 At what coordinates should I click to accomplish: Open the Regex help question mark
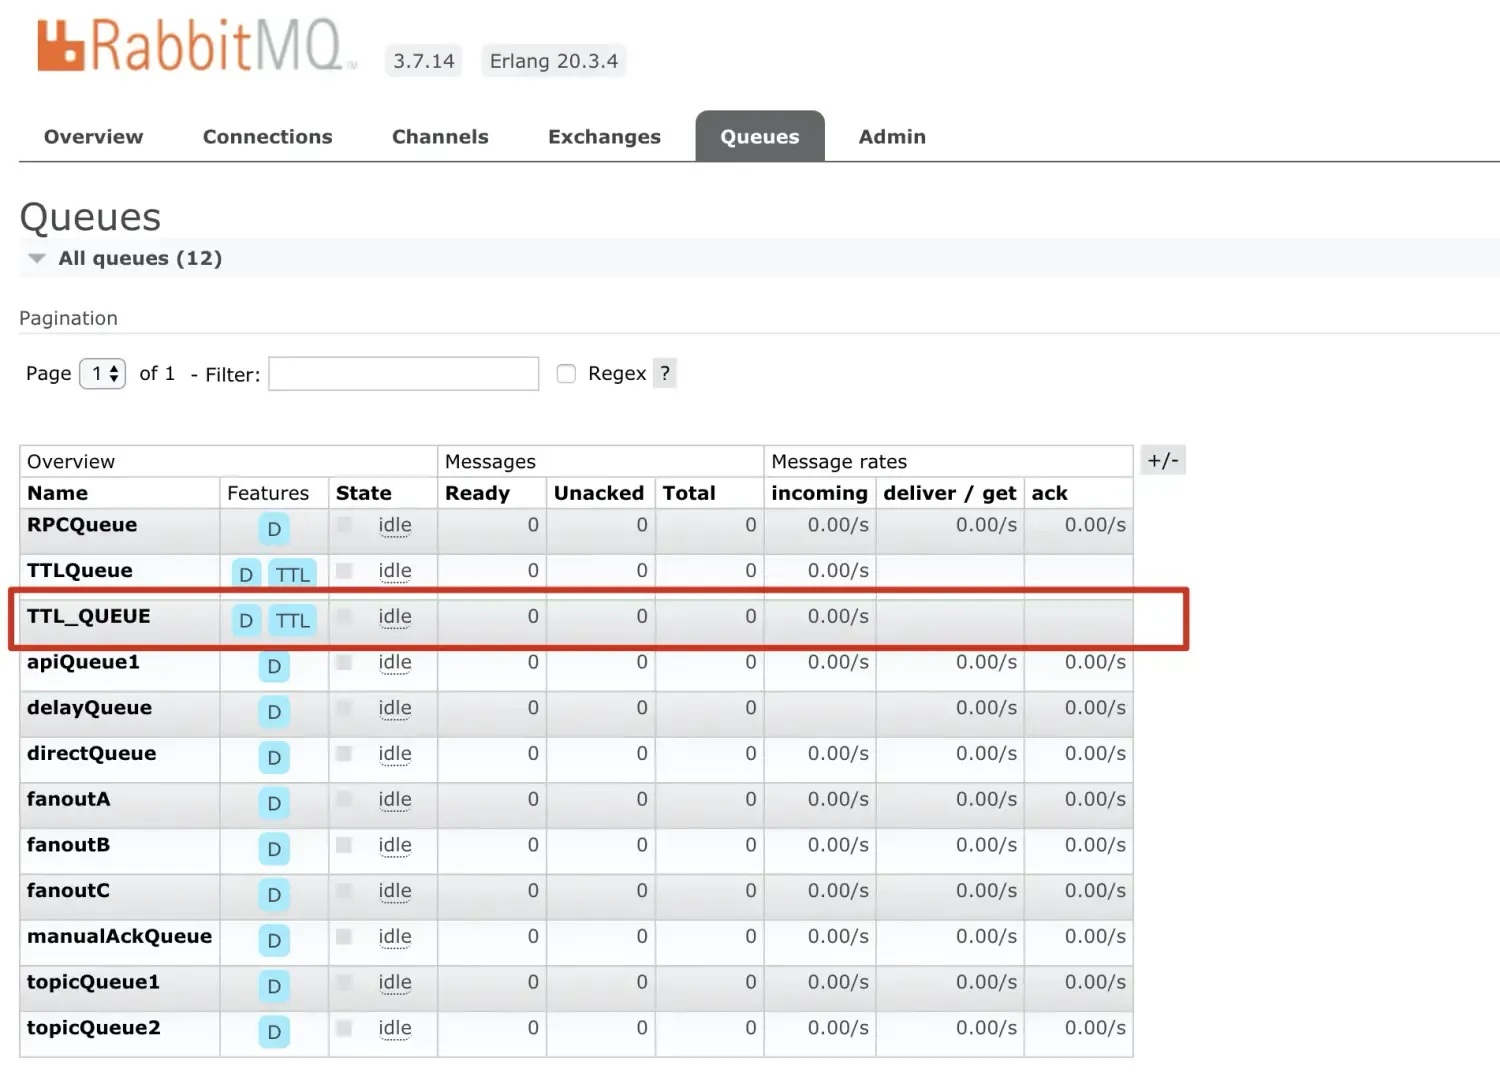[x=665, y=373]
